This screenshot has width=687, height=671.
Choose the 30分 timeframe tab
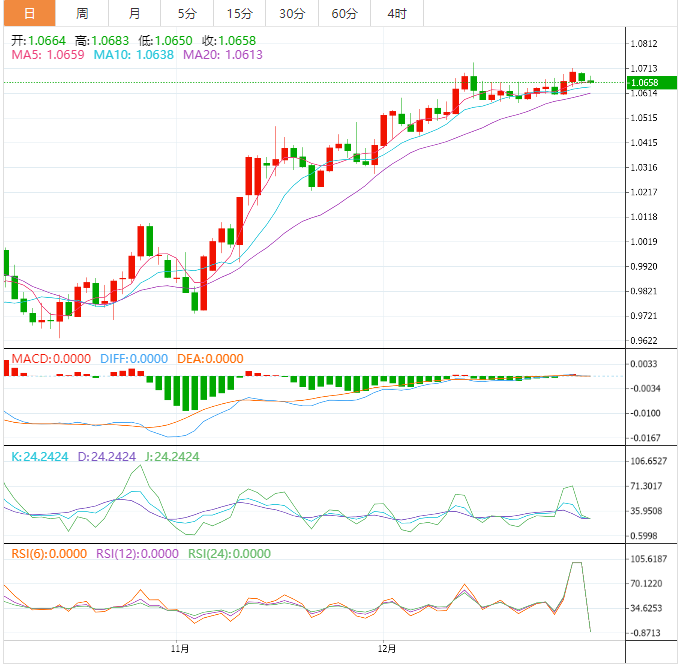click(x=292, y=13)
